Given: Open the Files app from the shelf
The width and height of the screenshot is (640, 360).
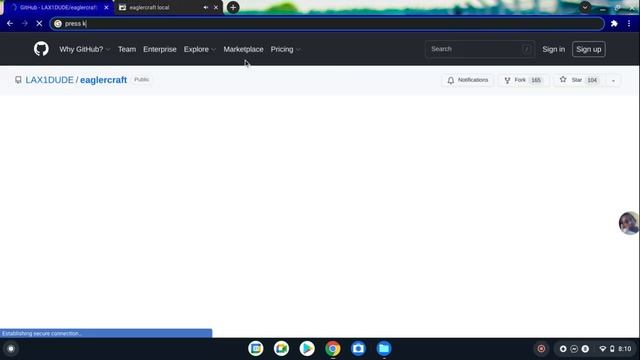Looking at the screenshot, I should 384,349.
